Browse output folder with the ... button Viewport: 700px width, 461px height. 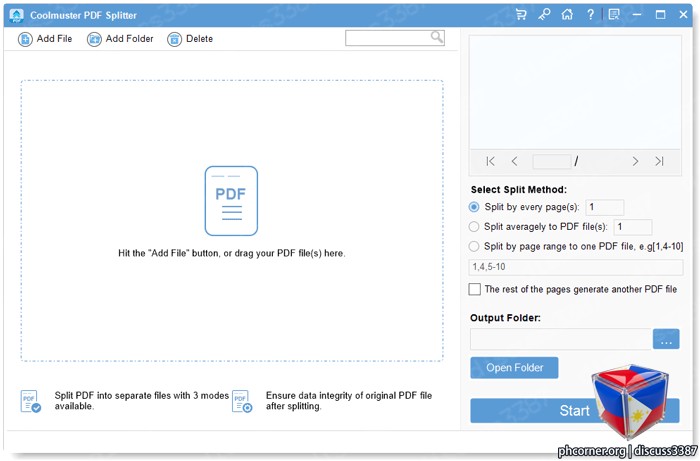pos(666,339)
